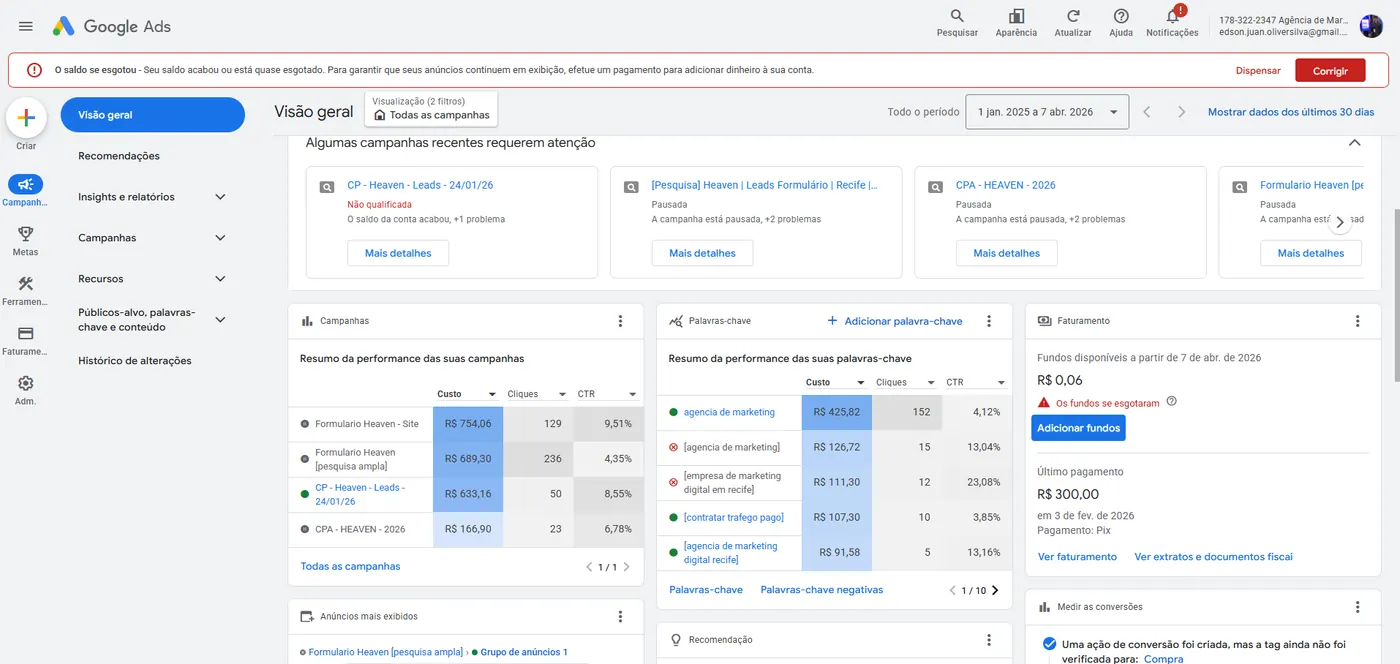Viewport: 1400px width, 664px height.
Task: Expand the Recursos navigation section
Action: (x=221, y=279)
